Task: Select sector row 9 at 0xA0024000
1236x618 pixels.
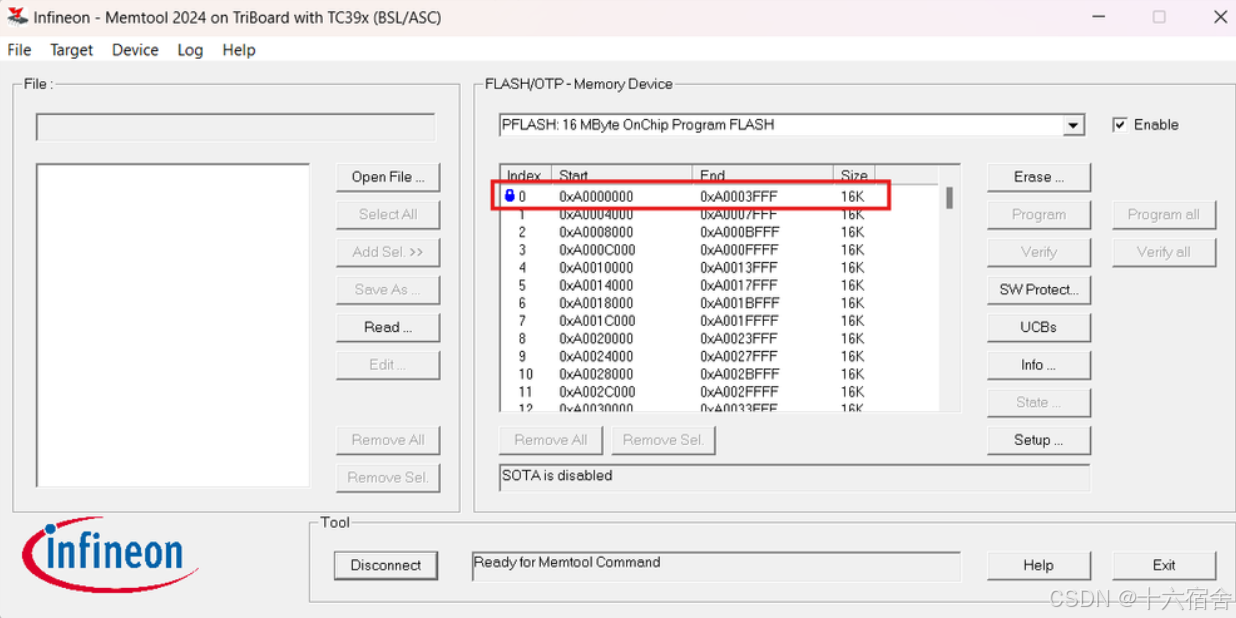Action: tap(720, 356)
